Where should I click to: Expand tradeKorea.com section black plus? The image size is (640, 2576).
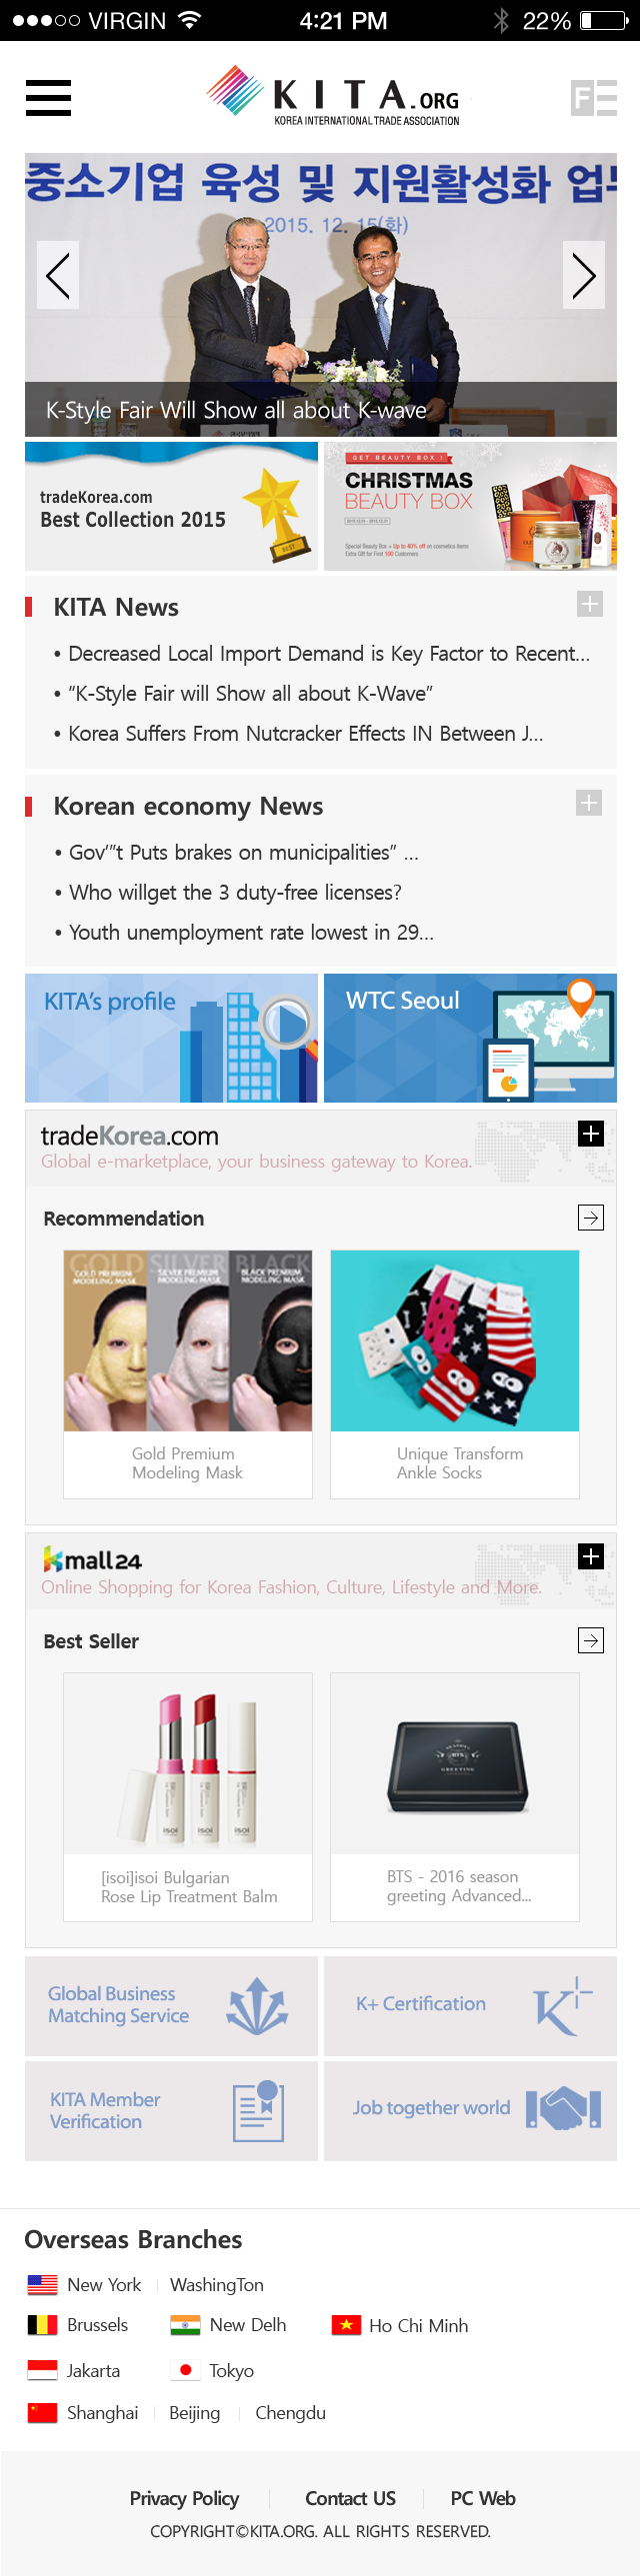coord(591,1133)
